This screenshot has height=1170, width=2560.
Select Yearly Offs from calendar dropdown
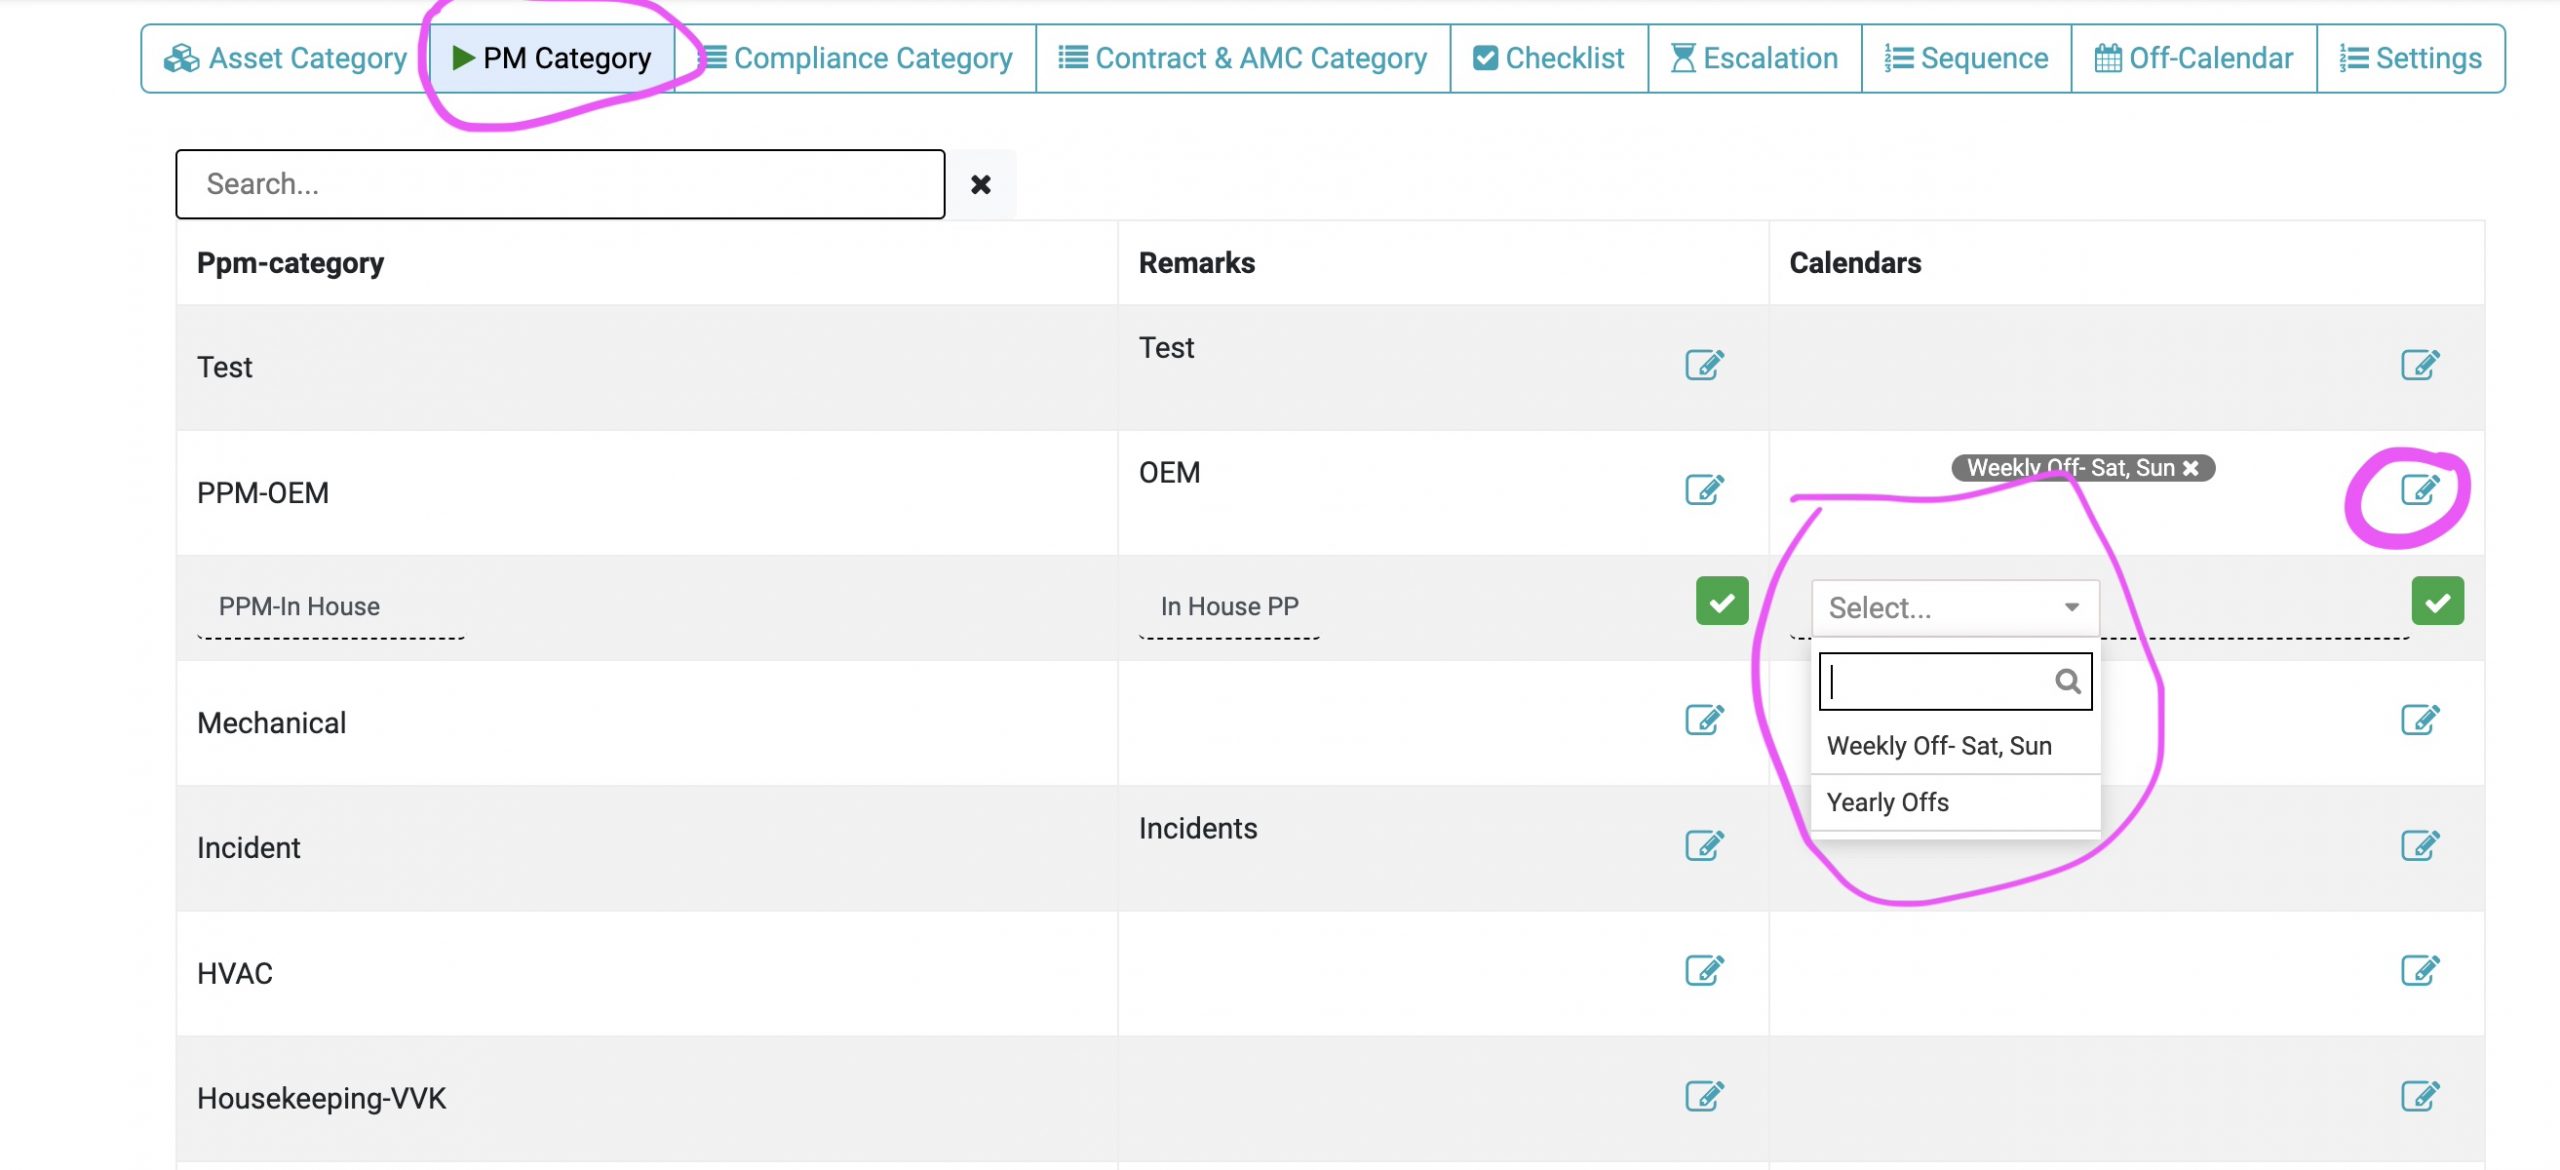pyautogui.click(x=1887, y=801)
